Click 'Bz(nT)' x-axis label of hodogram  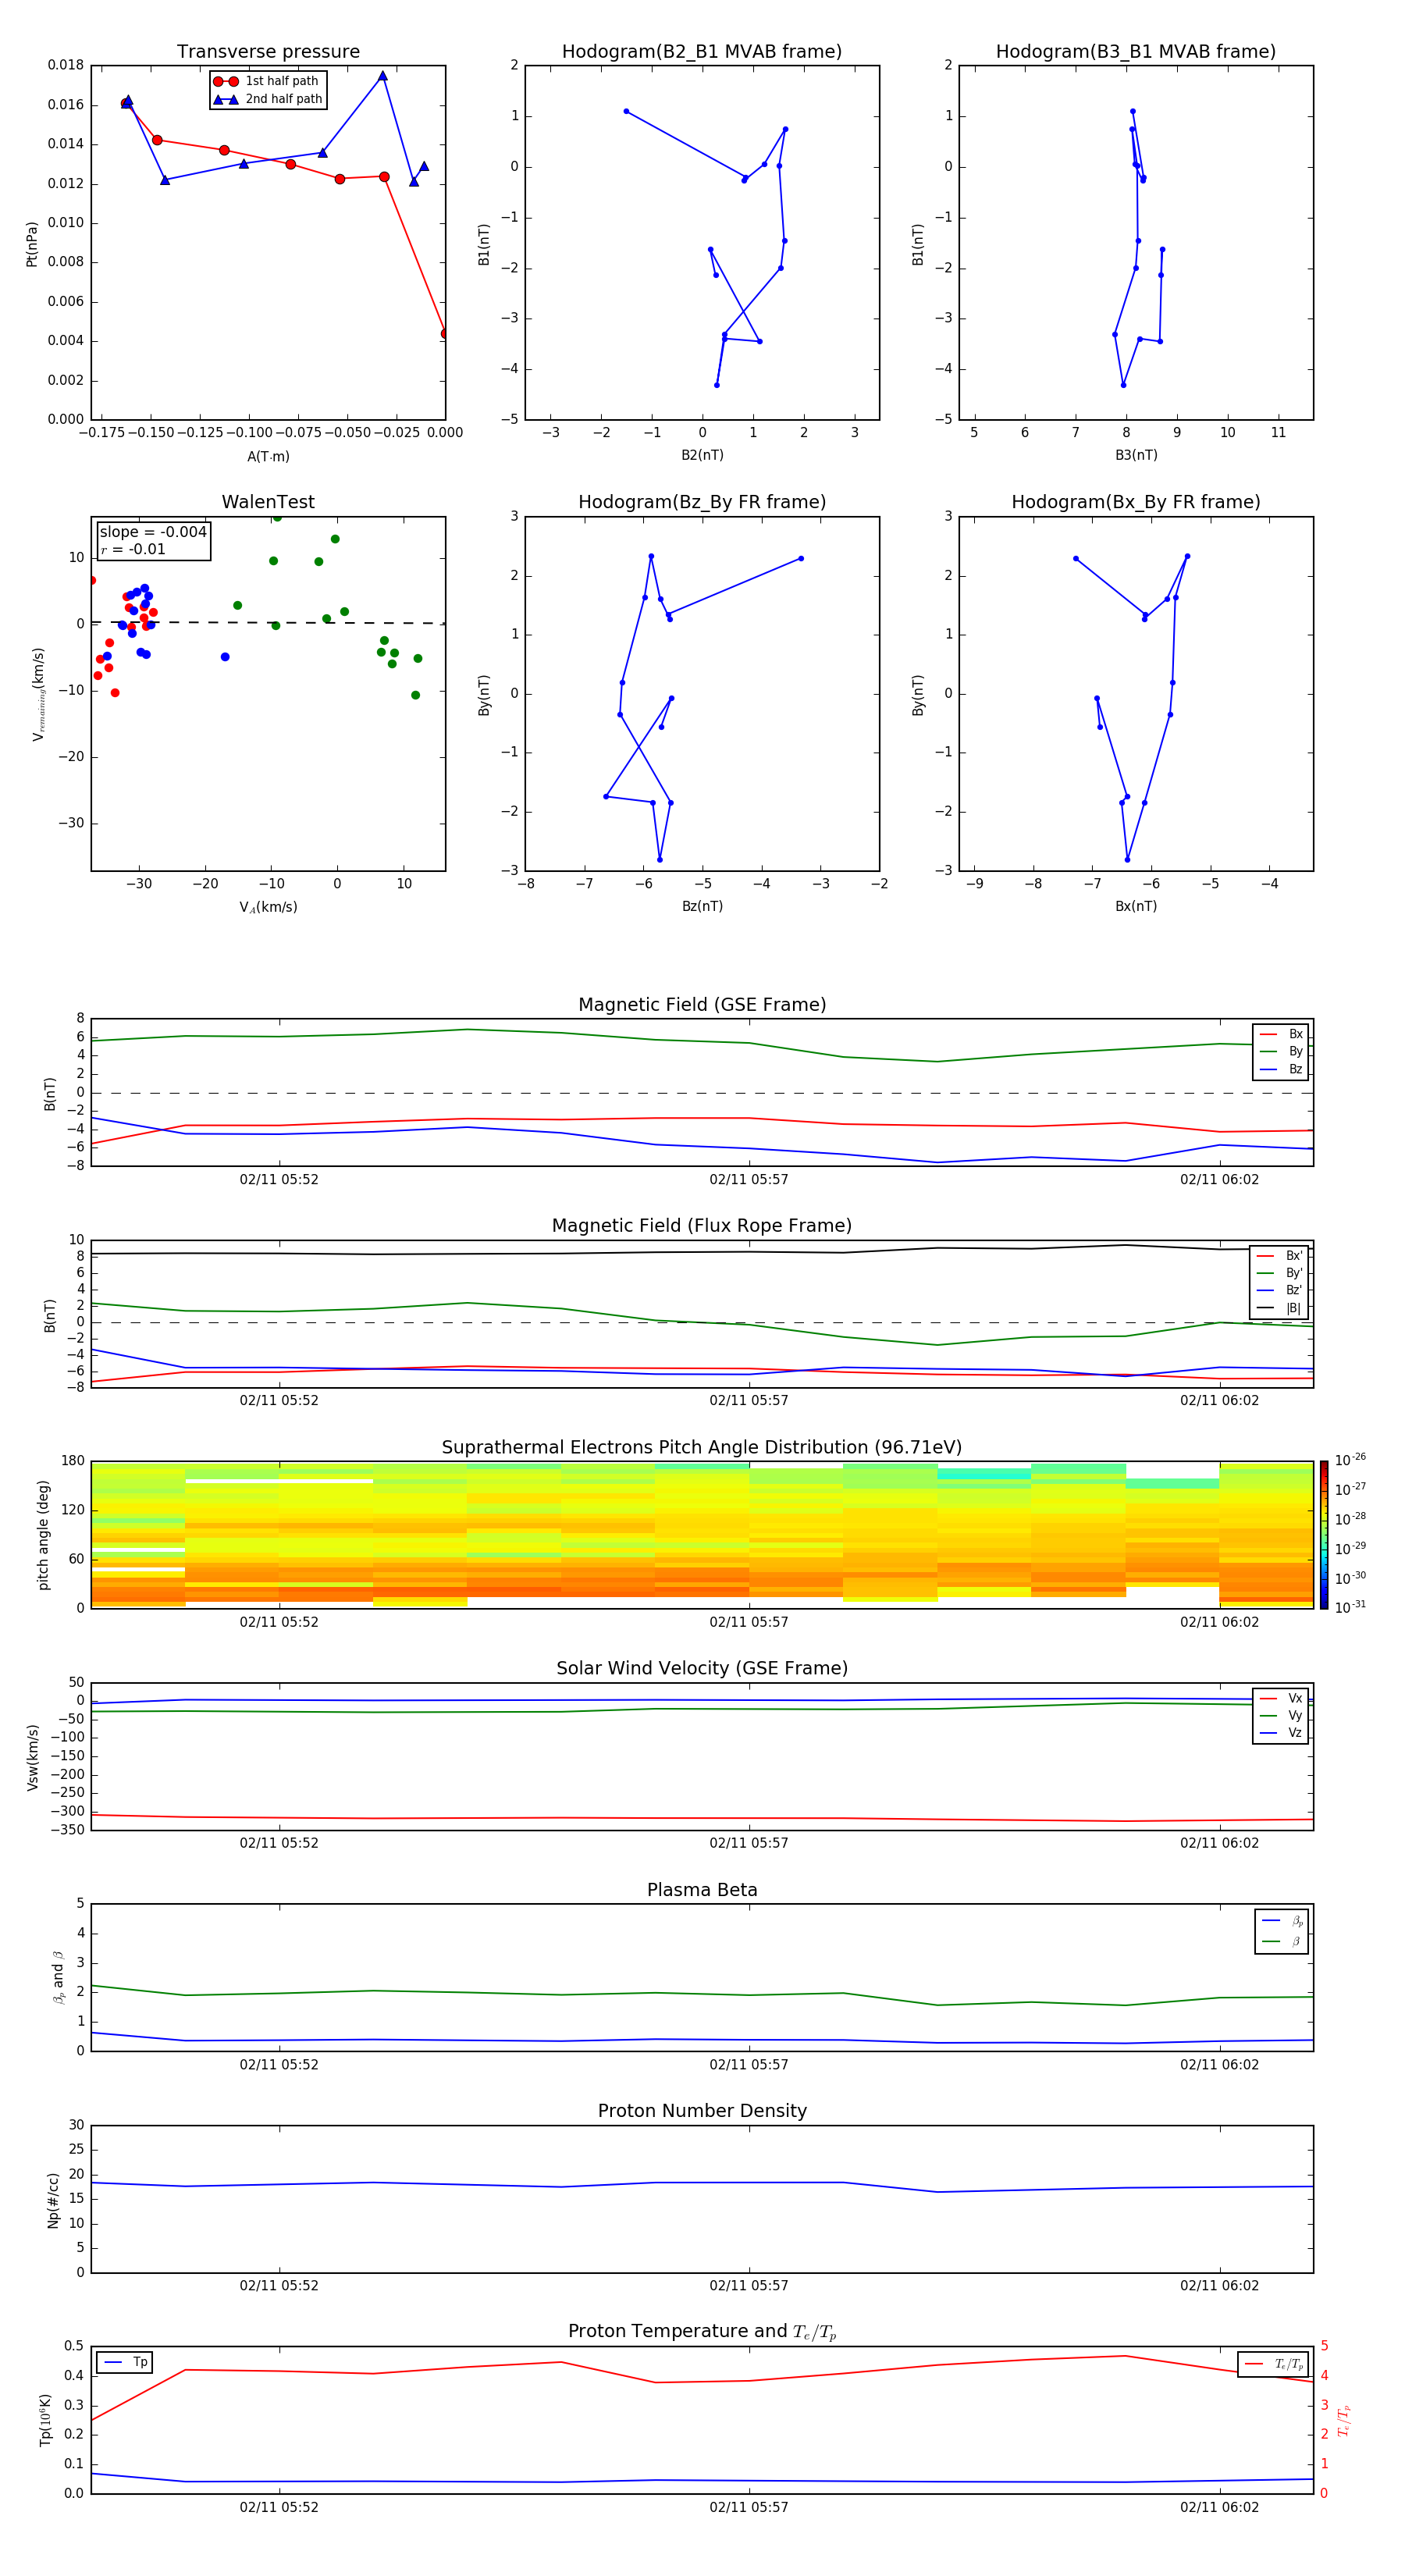click(702, 906)
